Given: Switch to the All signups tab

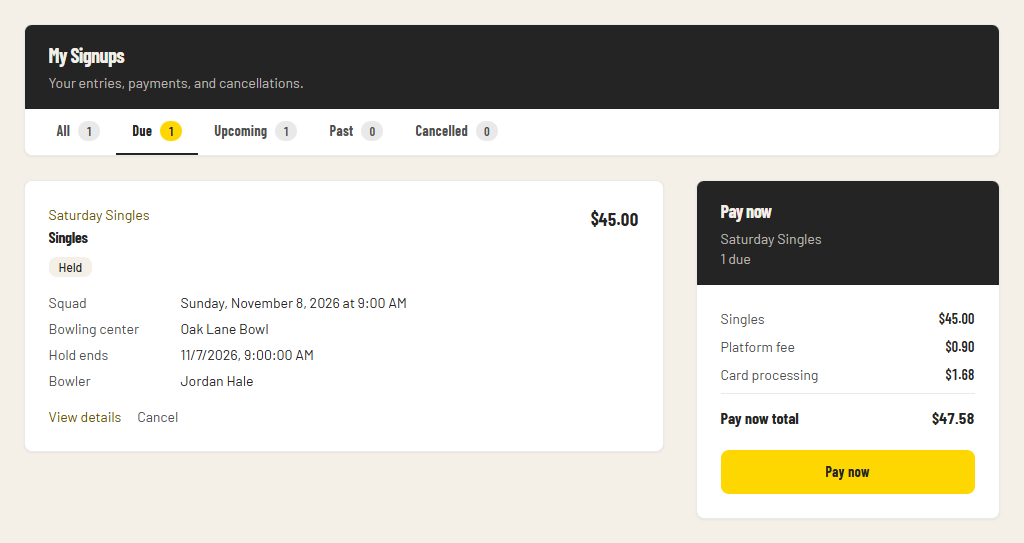Looking at the screenshot, I should [x=78, y=131].
